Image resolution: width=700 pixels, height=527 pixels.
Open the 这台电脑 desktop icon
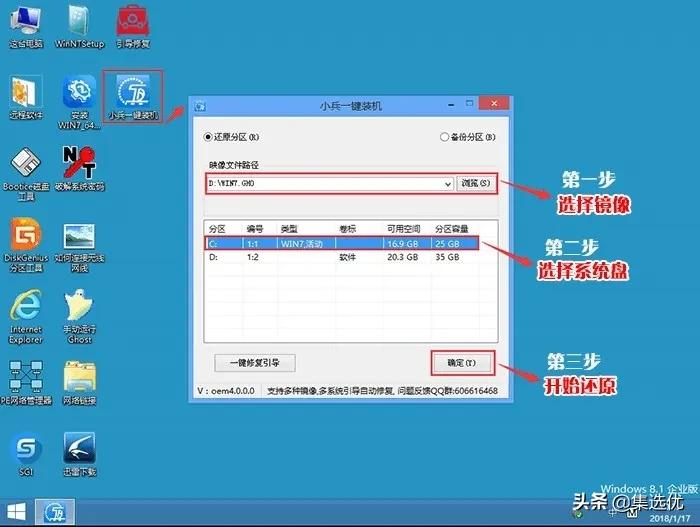[26, 26]
